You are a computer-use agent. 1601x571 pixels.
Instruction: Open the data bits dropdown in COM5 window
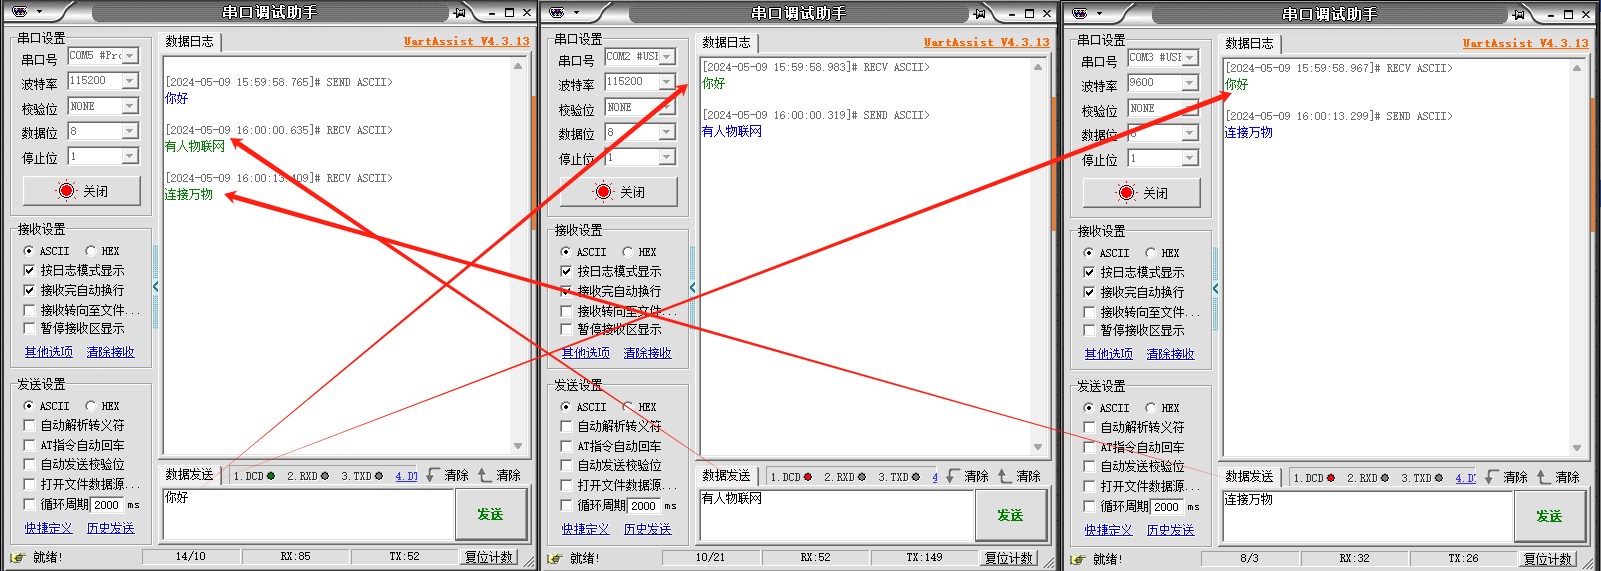tap(130, 131)
